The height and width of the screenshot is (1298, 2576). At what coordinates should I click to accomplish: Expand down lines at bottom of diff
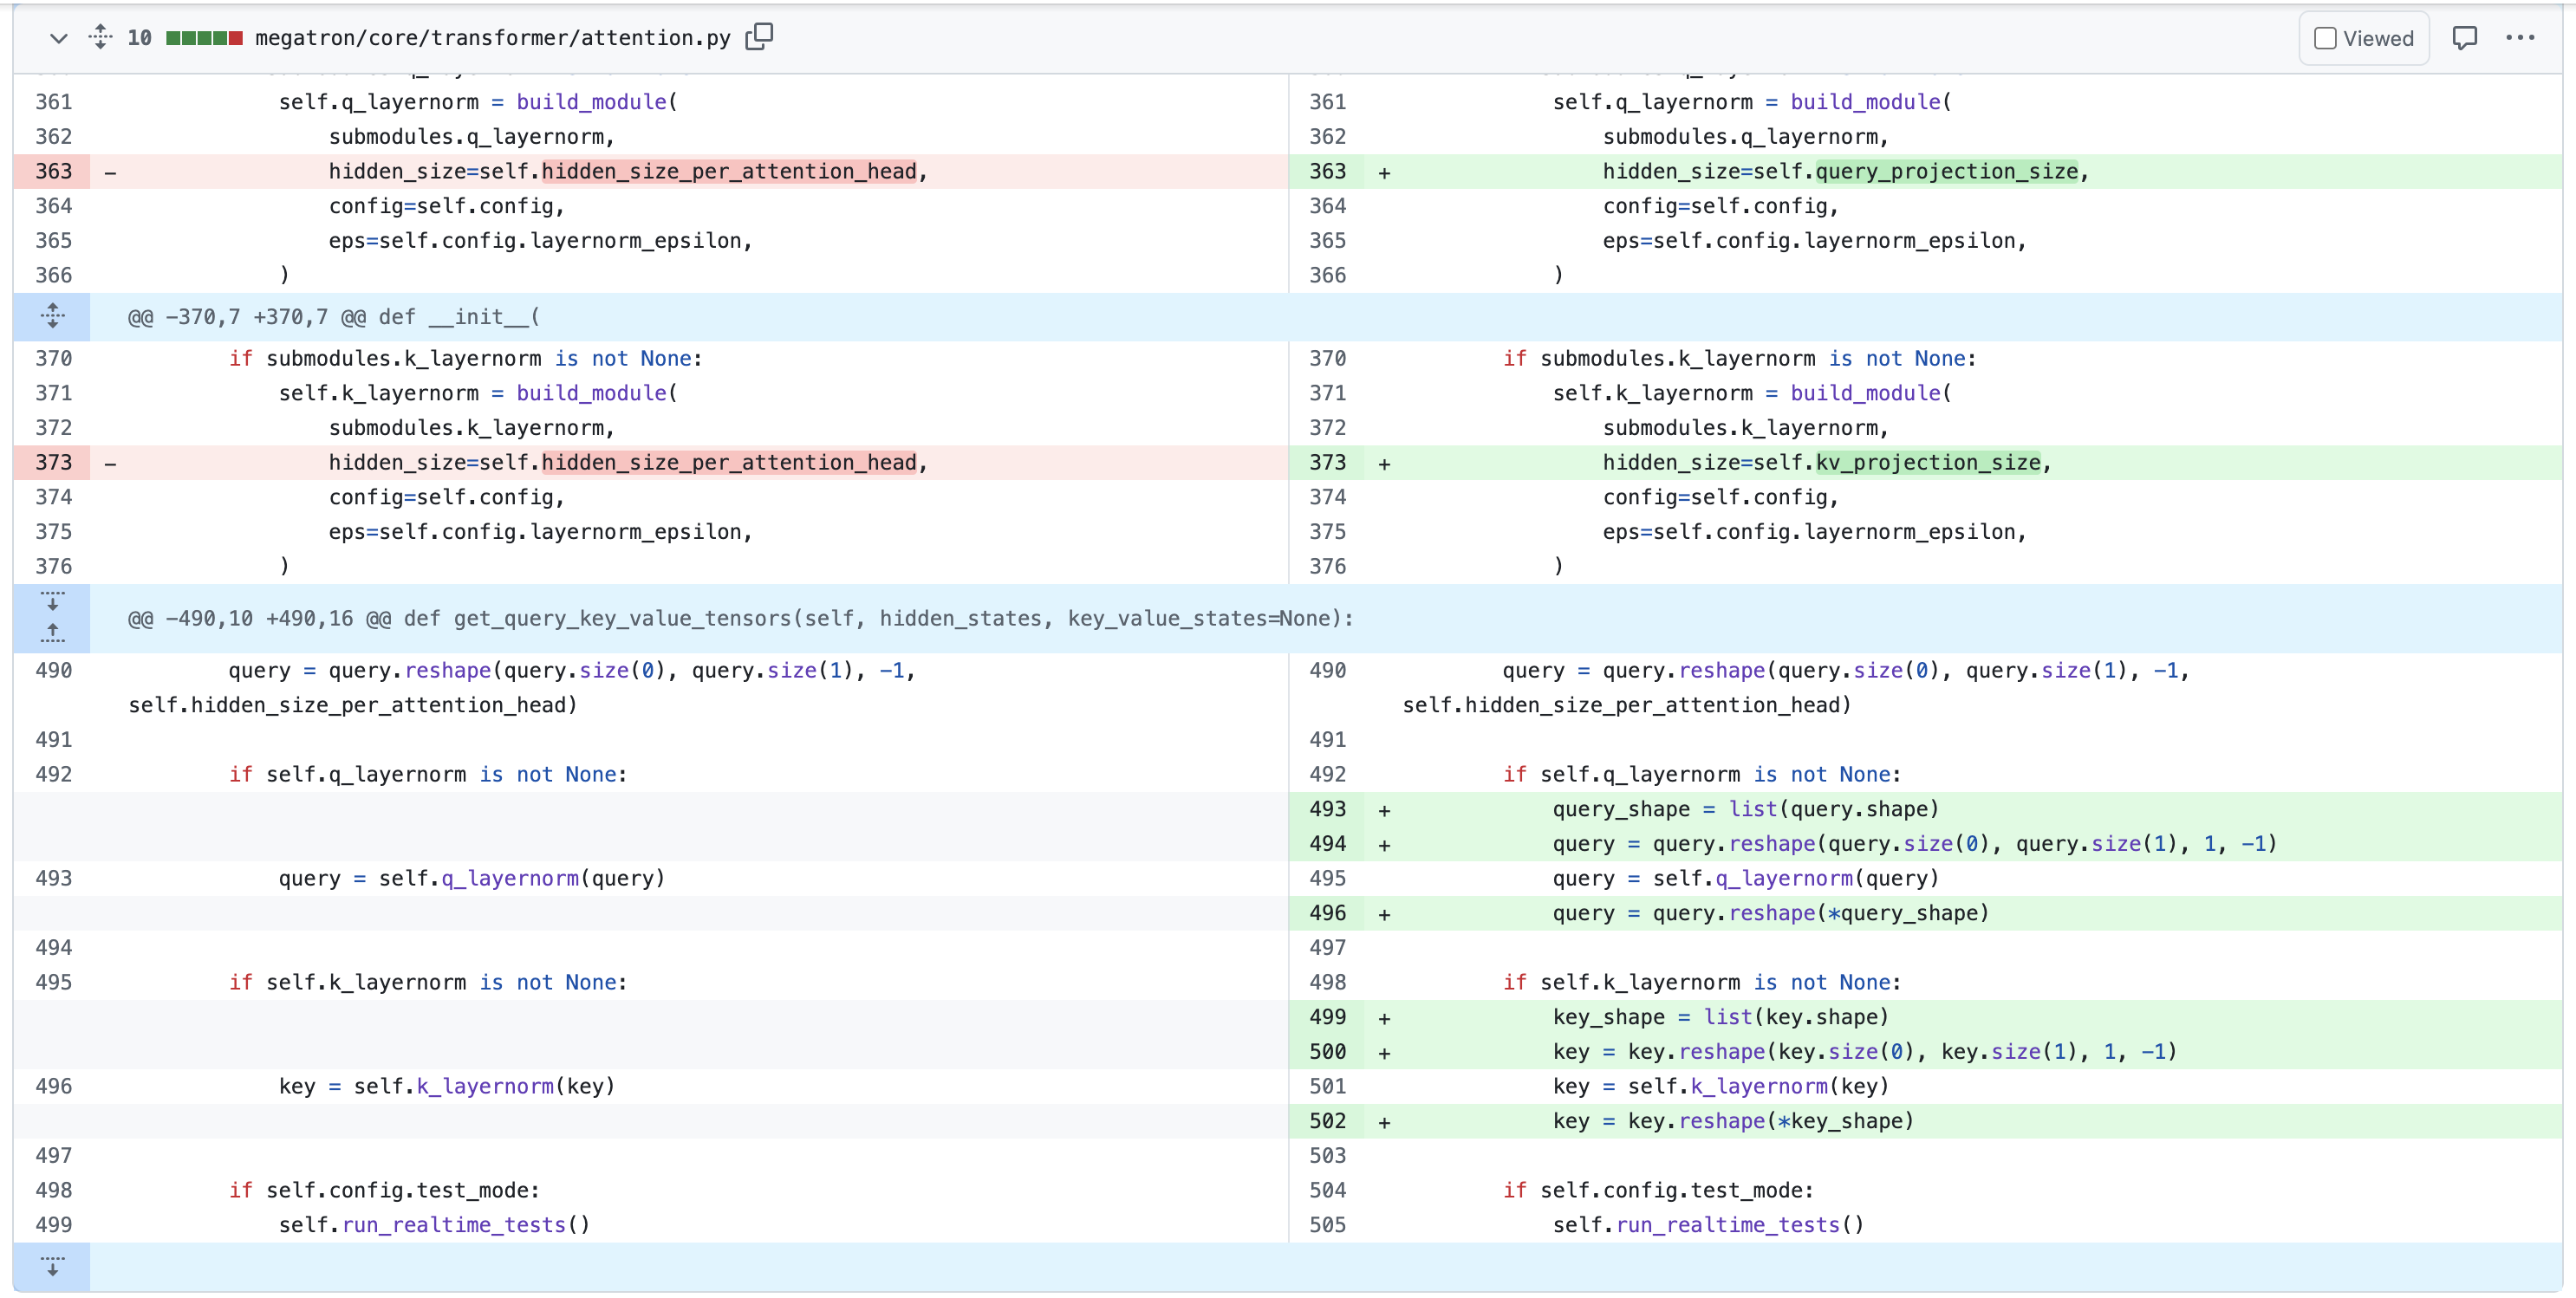click(x=52, y=1266)
